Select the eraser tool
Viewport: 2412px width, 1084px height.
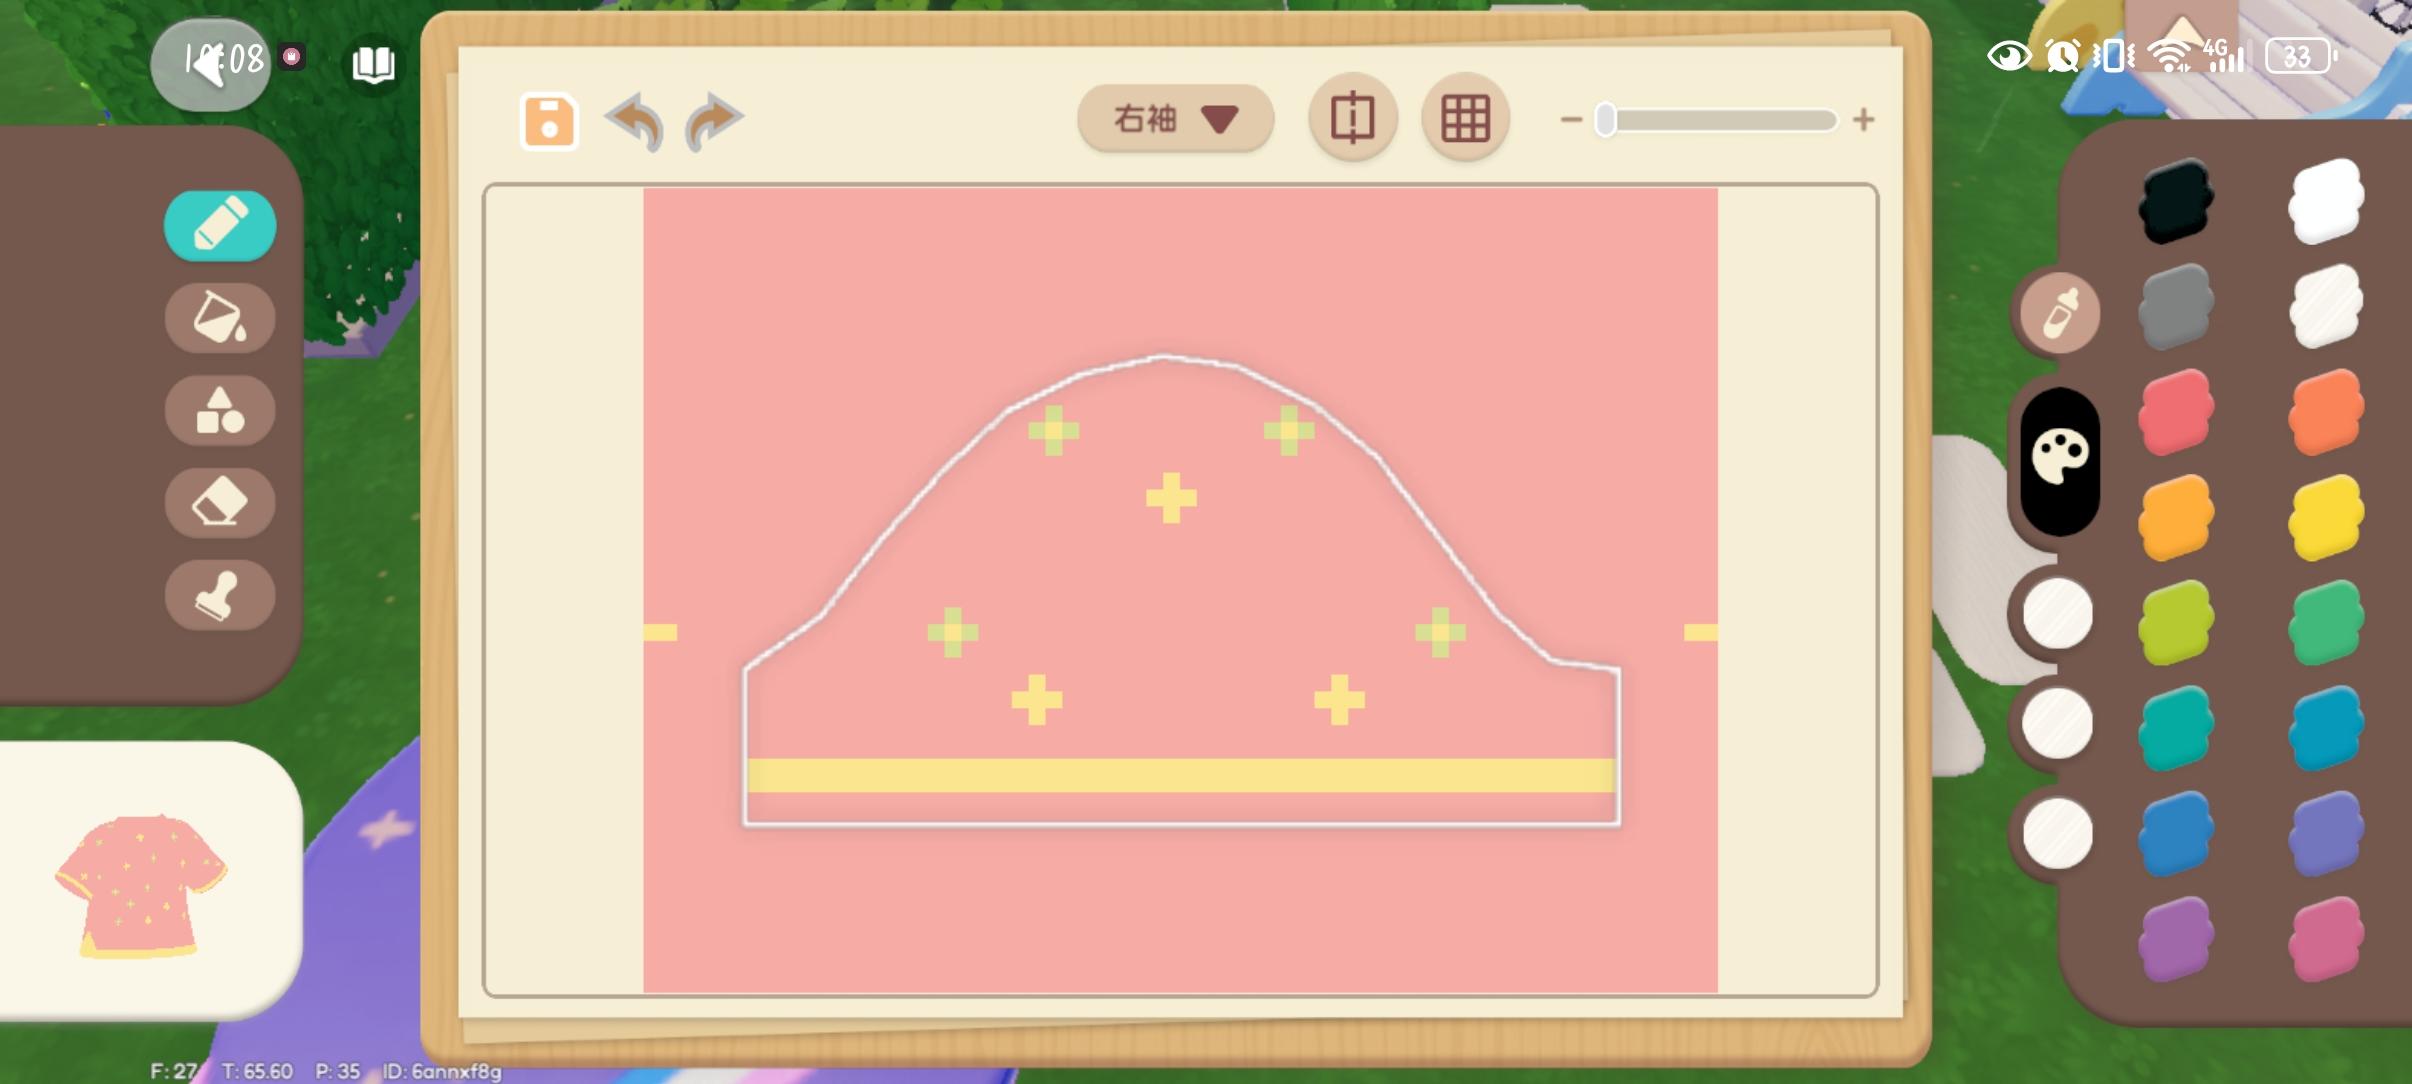pos(220,502)
